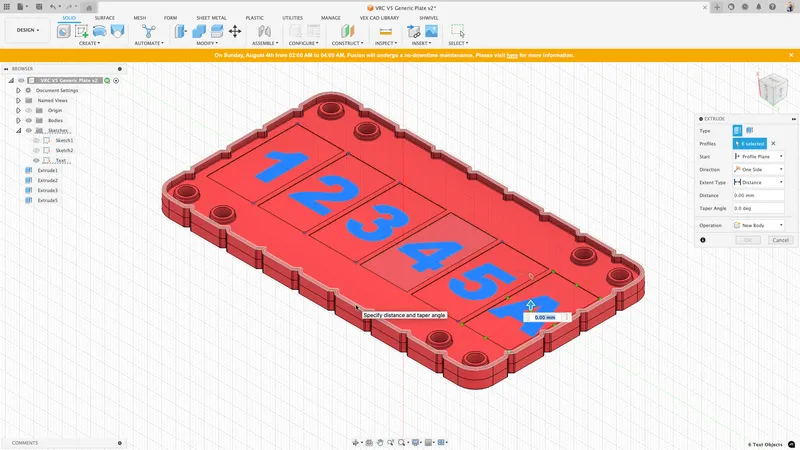Open the Surface tab
The image size is (800, 450).
[x=104, y=18]
